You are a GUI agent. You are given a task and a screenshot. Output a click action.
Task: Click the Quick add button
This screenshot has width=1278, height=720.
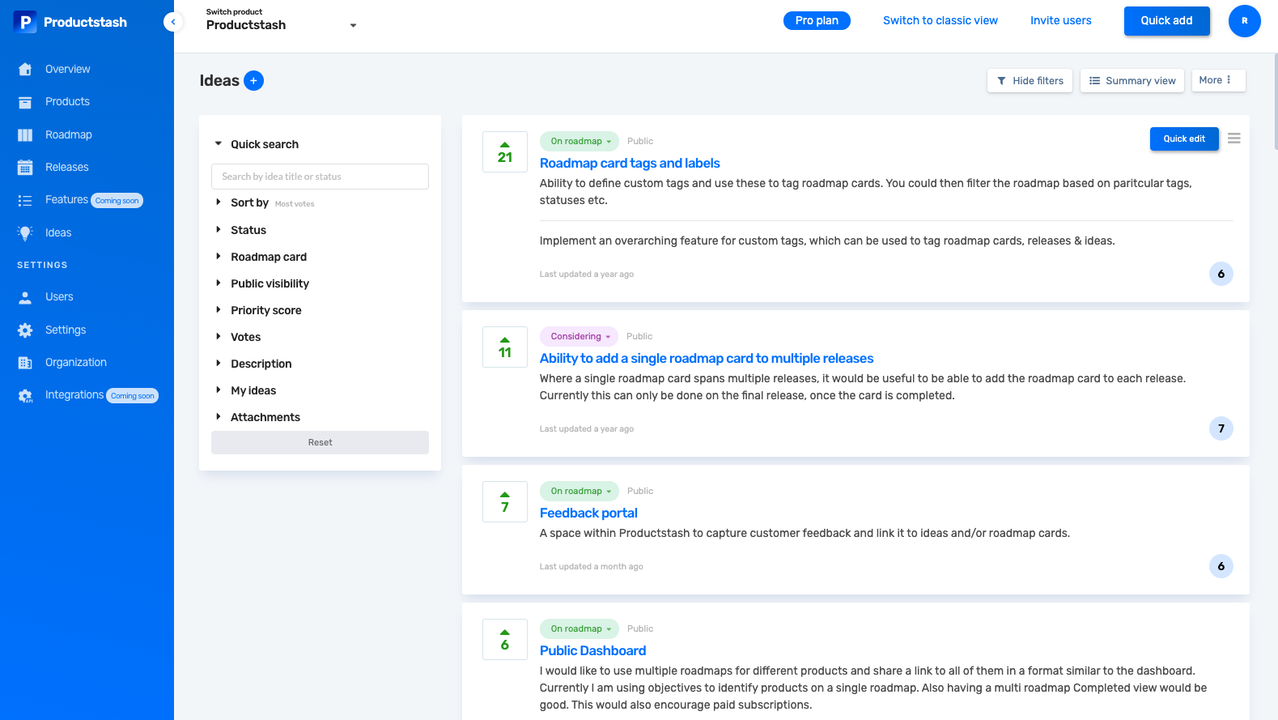1166,21
